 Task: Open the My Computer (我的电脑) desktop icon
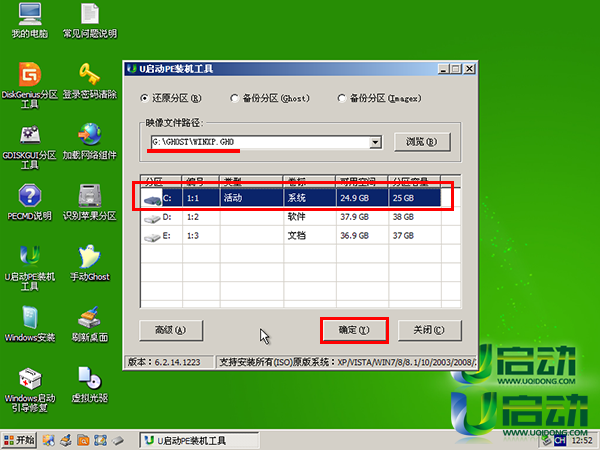[x=30, y=20]
